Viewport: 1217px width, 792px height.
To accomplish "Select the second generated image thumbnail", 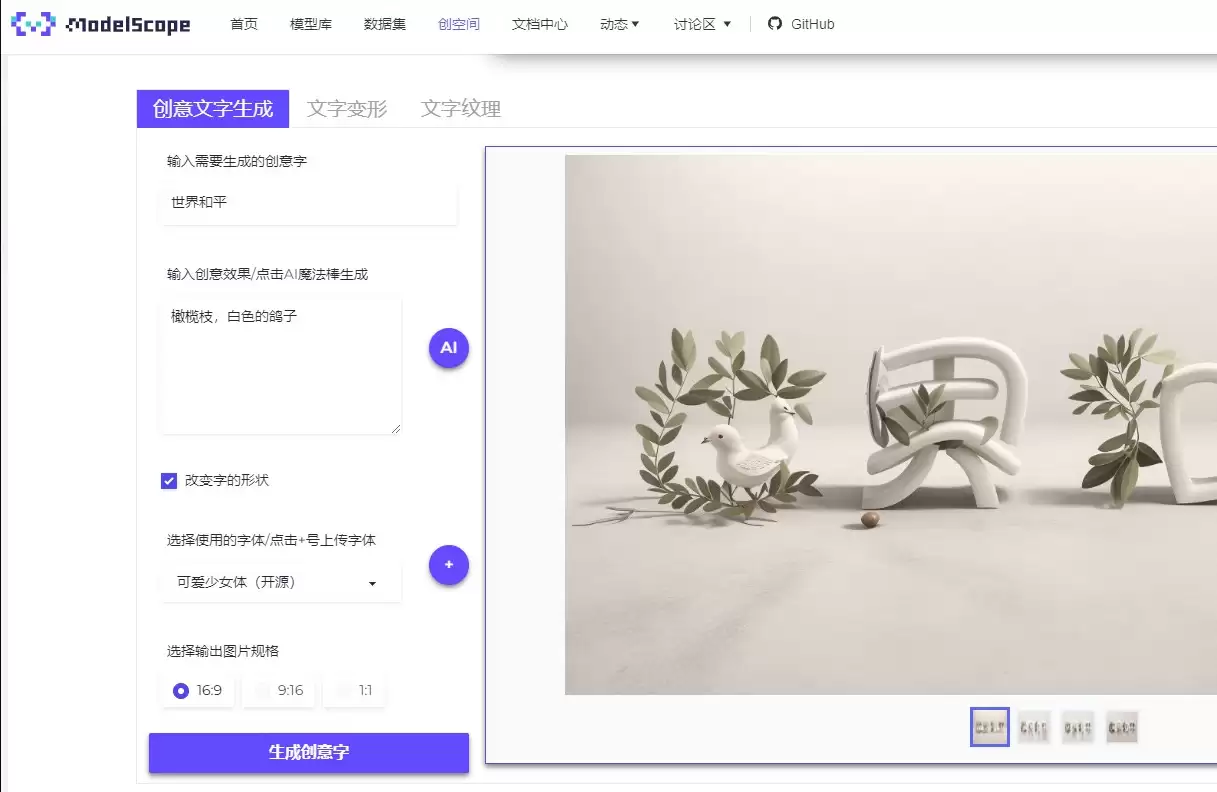I will pyautogui.click(x=1033, y=727).
